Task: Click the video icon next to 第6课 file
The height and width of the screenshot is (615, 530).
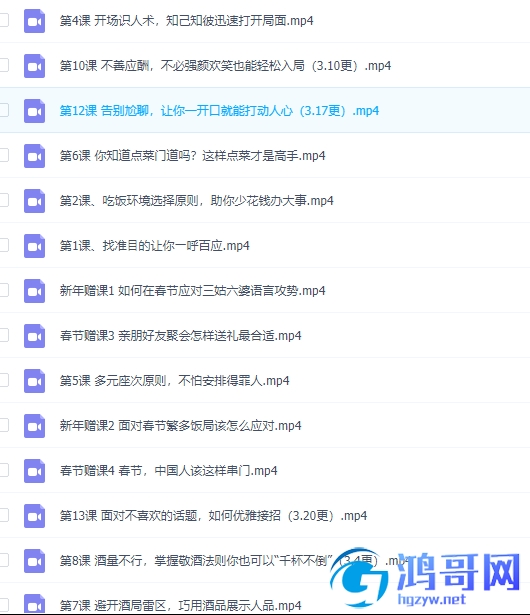Action: click(35, 156)
